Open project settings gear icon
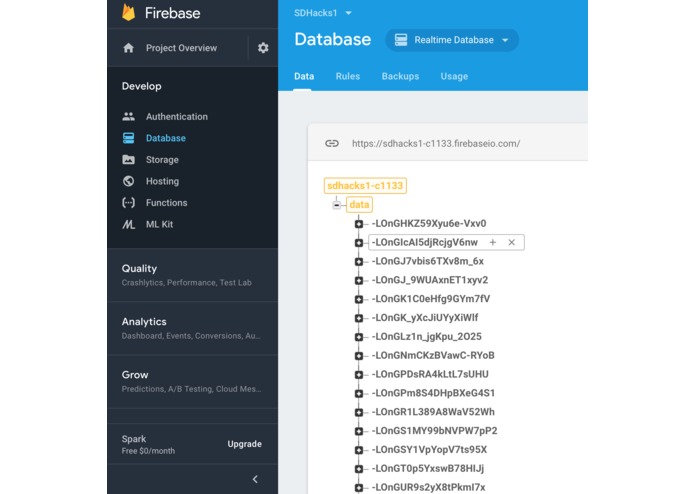The image size is (695, 494). (263, 48)
